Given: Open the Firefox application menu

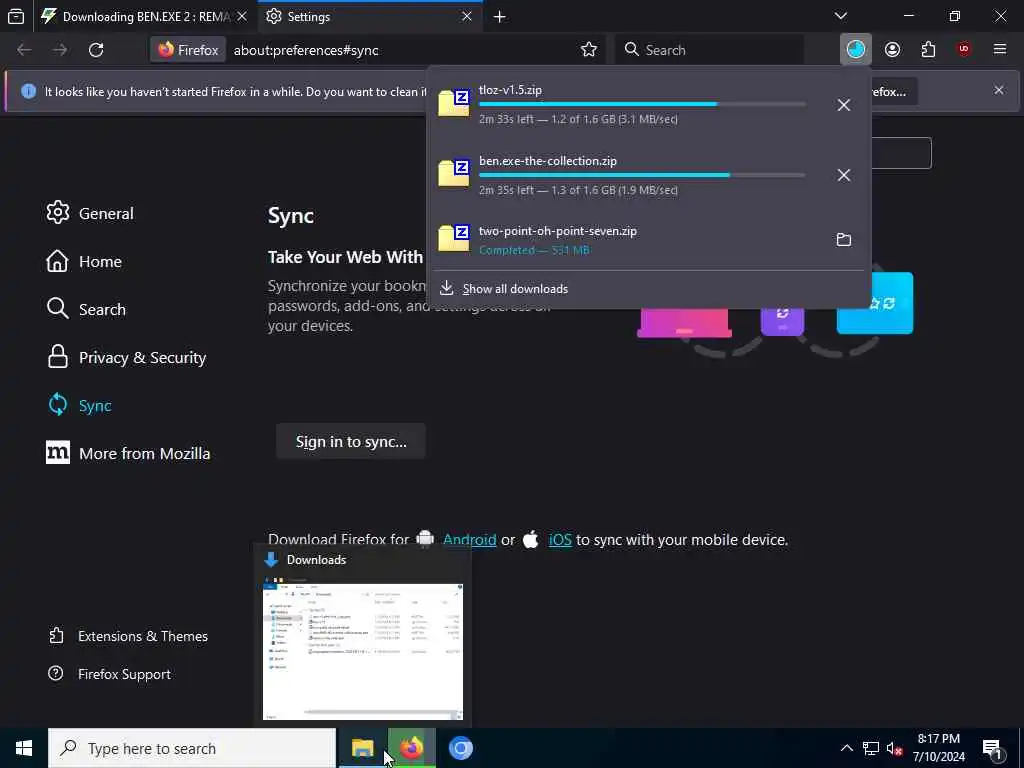Looking at the screenshot, I should [x=1000, y=50].
